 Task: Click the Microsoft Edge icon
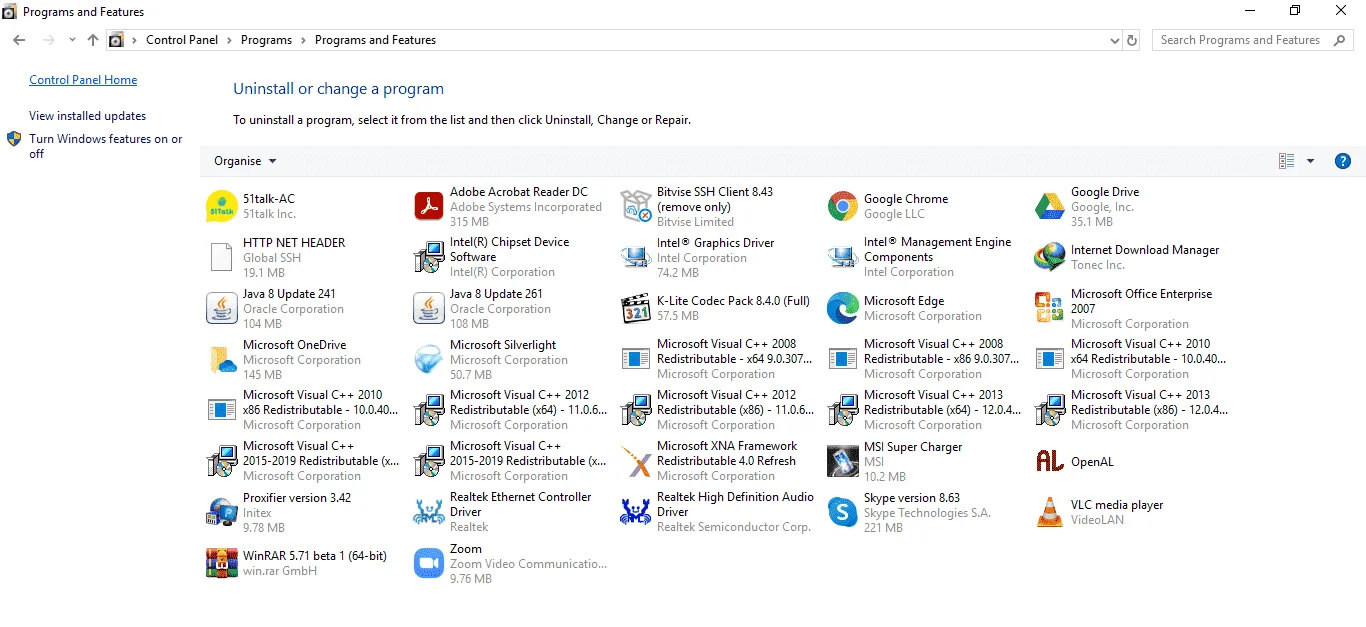coord(843,308)
